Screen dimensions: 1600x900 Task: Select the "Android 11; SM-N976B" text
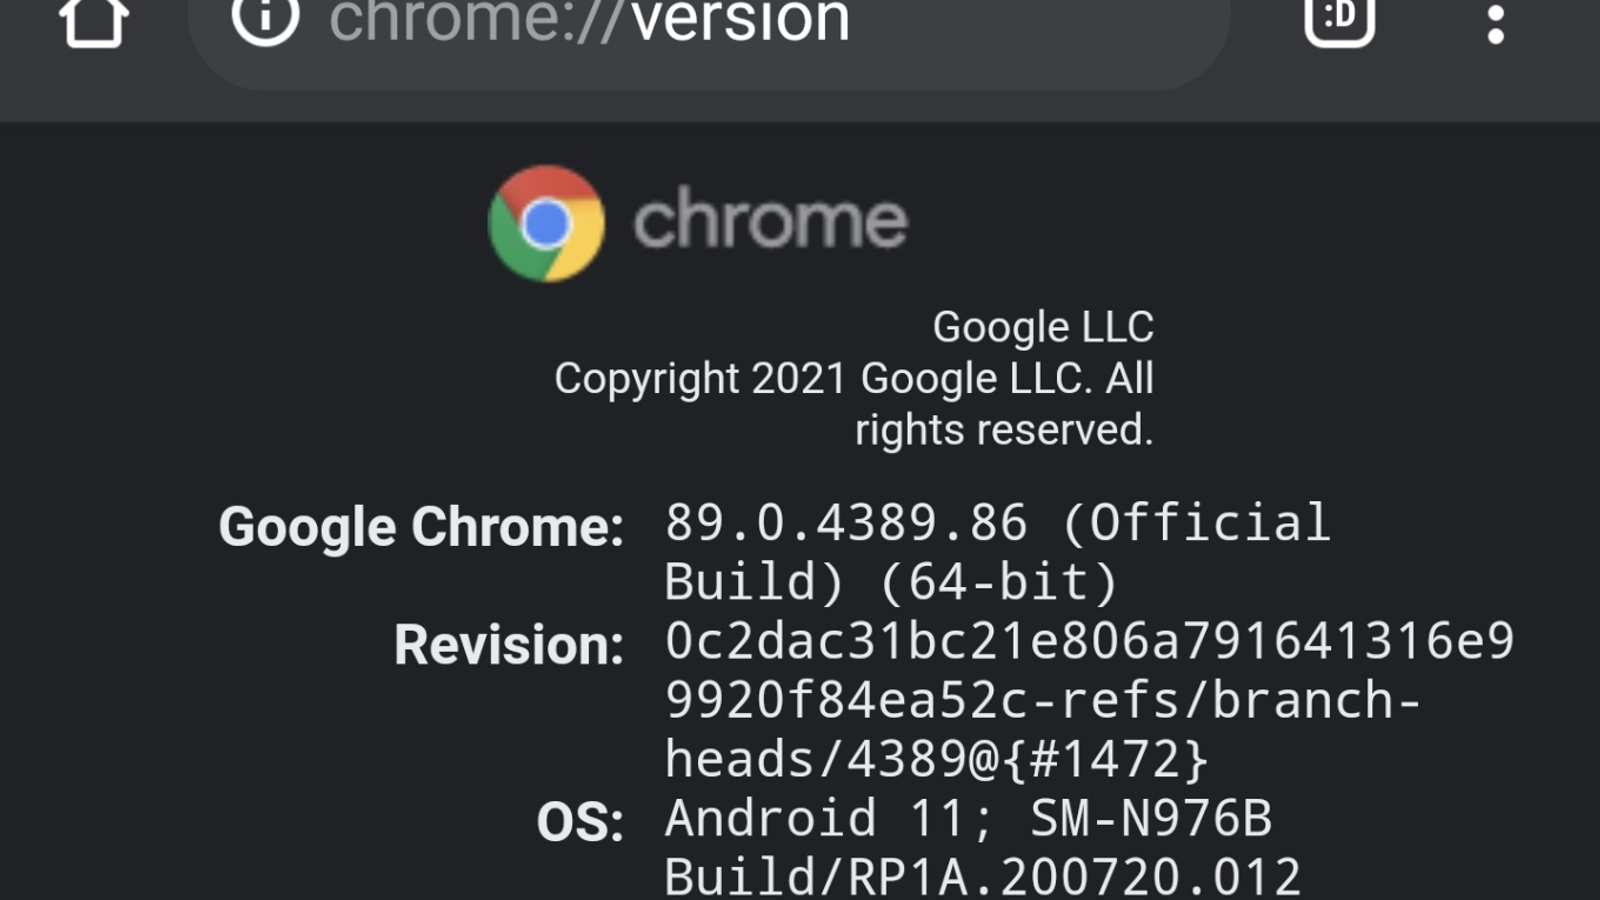coord(968,818)
